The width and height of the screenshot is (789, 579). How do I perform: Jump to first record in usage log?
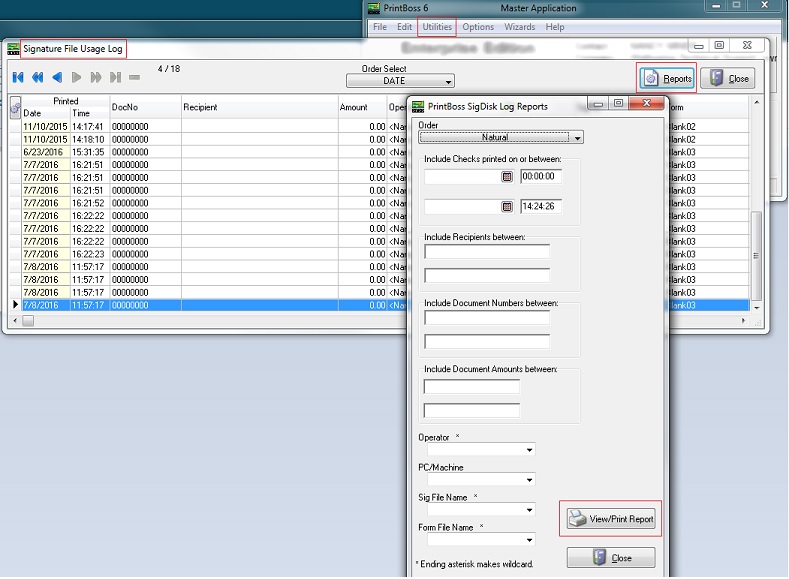click(x=18, y=77)
